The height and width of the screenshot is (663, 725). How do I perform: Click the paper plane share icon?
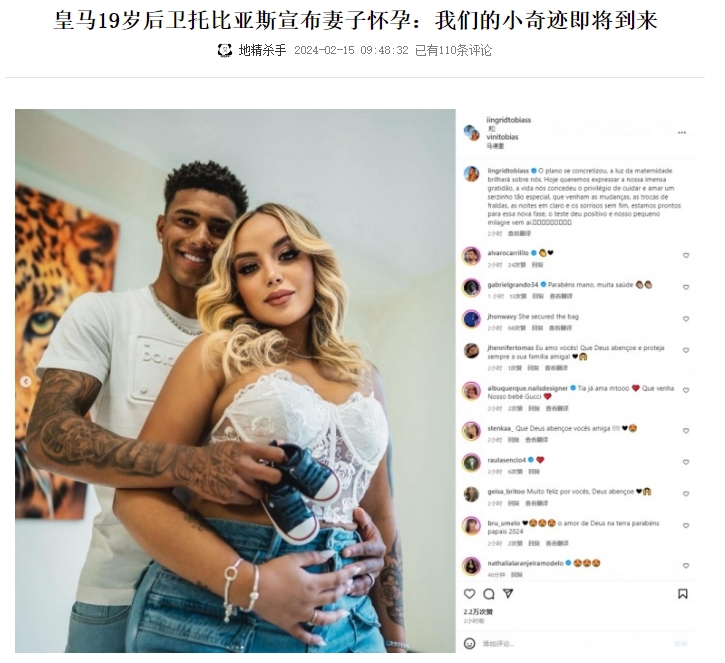508,594
